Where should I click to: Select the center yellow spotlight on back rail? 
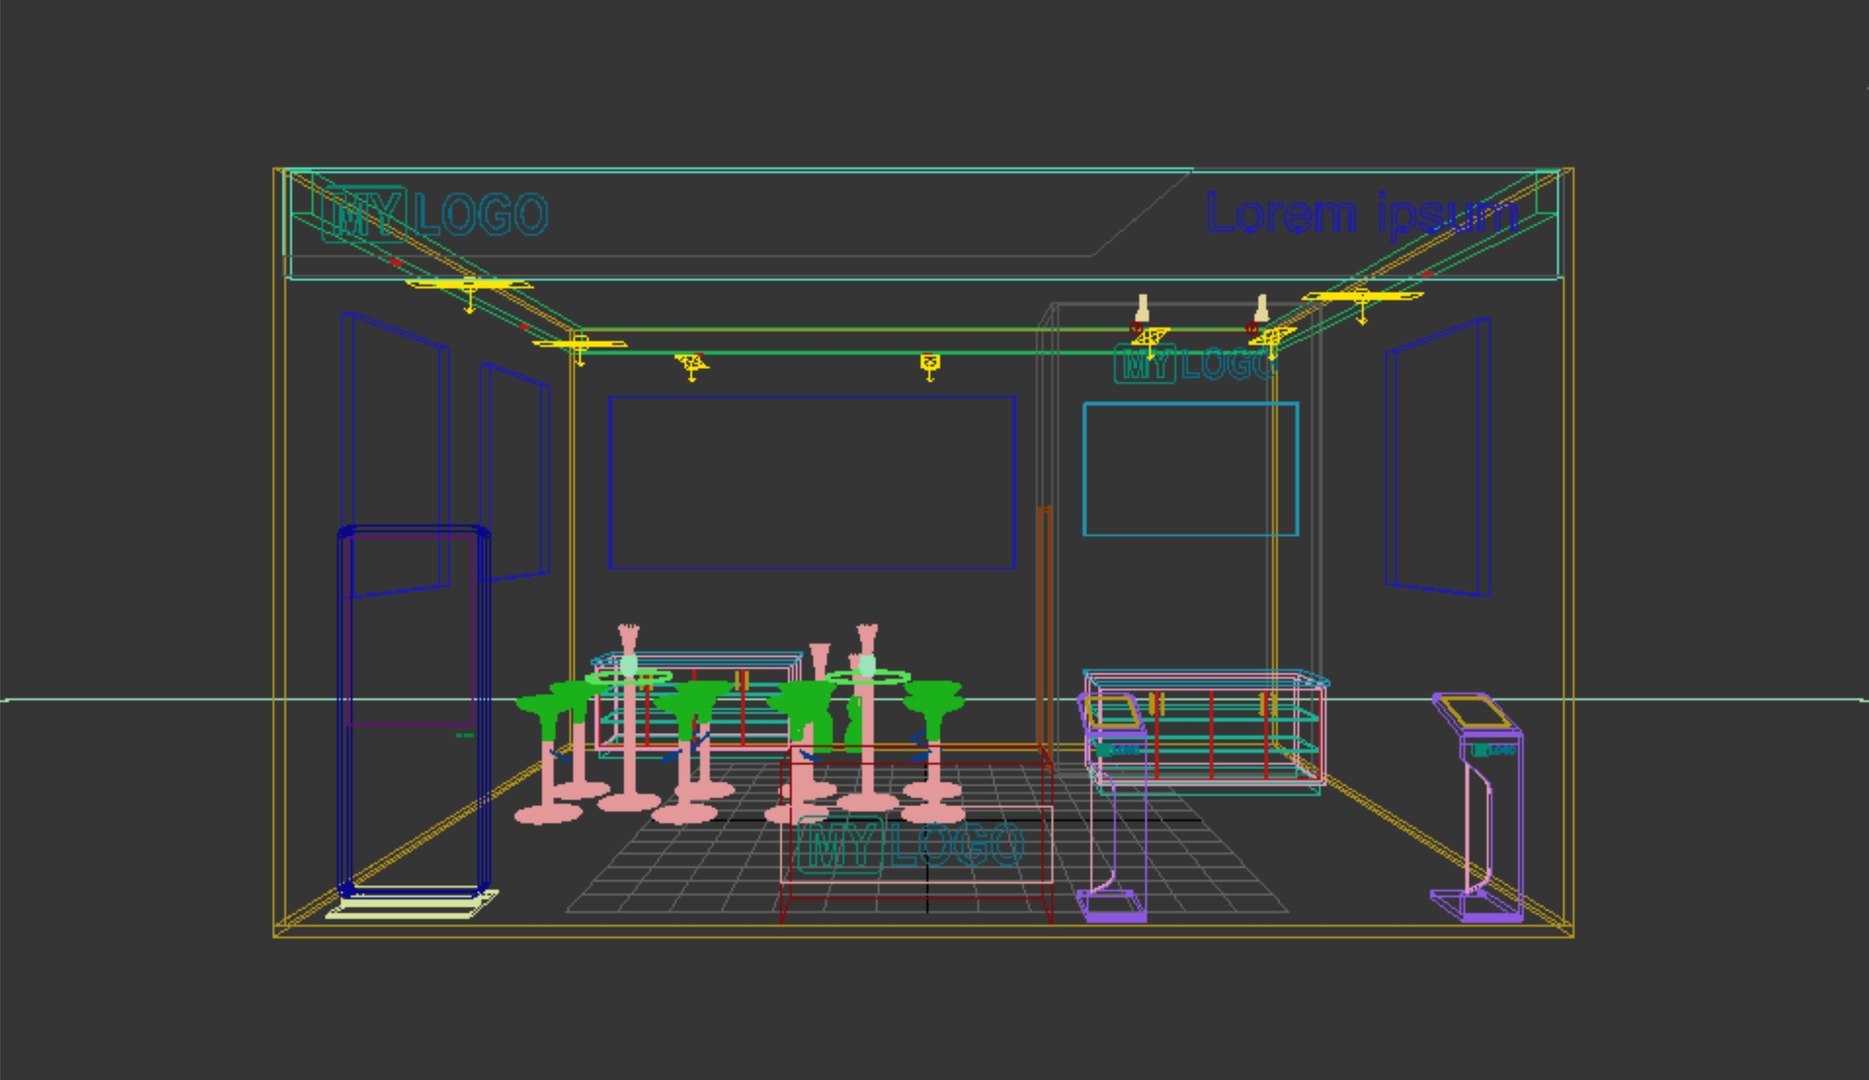pyautogui.click(x=930, y=365)
